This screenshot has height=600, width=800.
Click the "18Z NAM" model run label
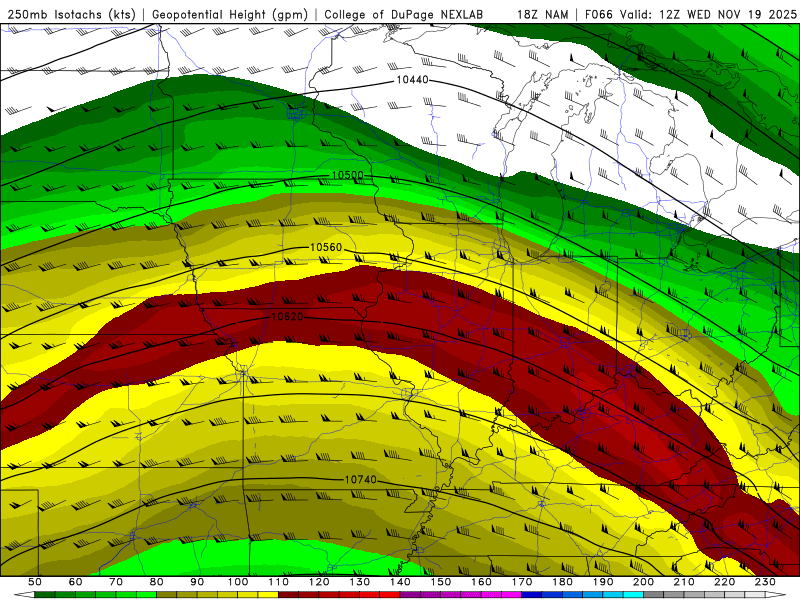click(542, 14)
